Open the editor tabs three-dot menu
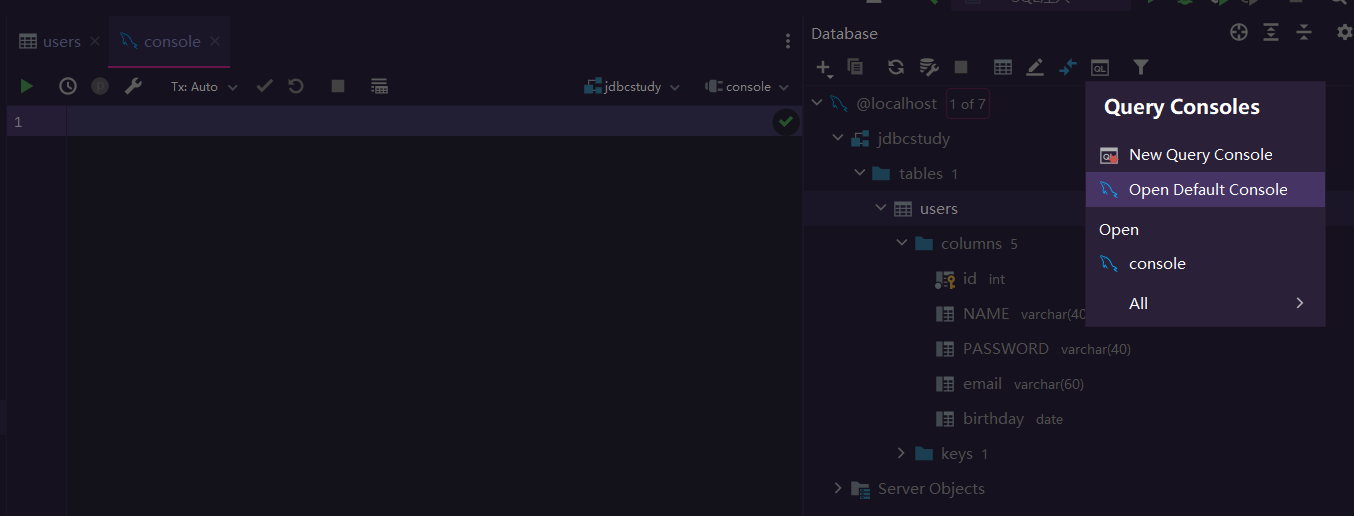This screenshot has width=1354, height=516. click(x=788, y=41)
